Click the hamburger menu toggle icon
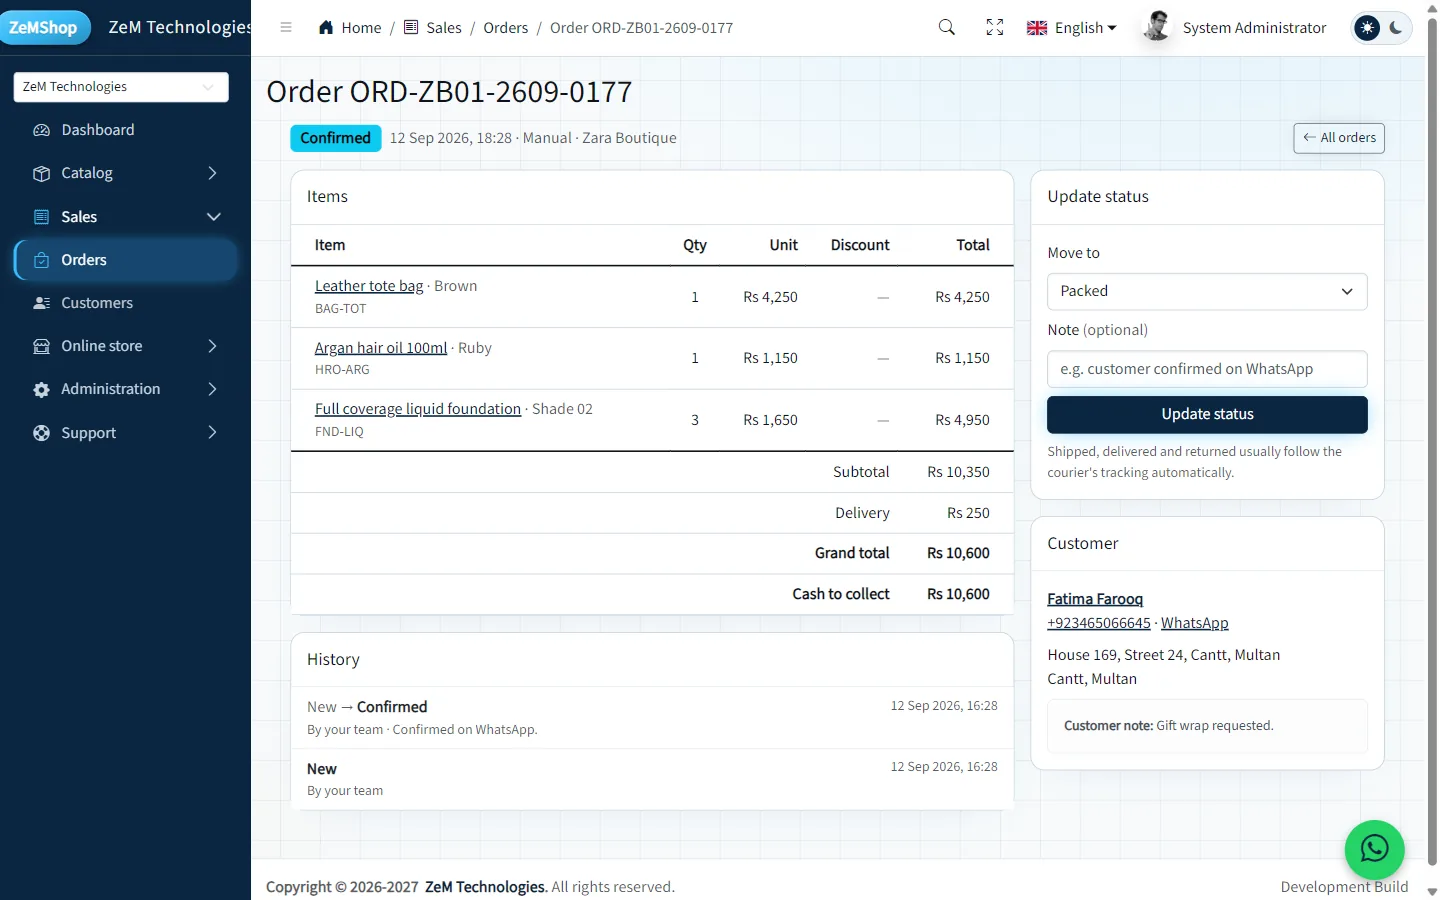 (286, 28)
